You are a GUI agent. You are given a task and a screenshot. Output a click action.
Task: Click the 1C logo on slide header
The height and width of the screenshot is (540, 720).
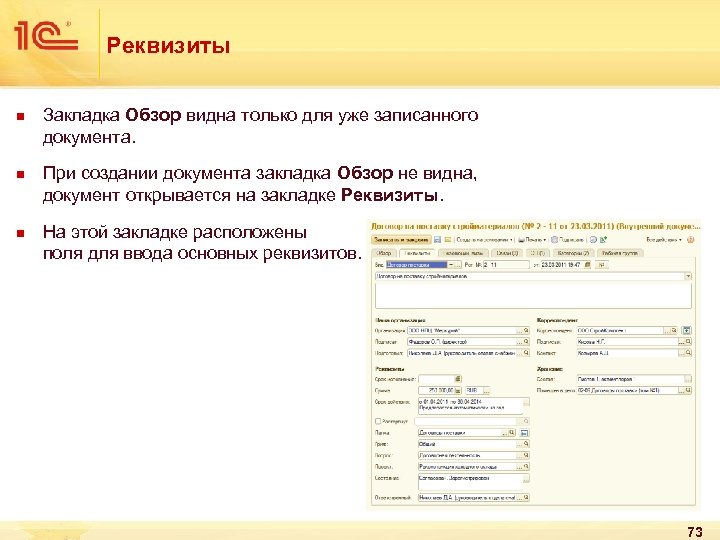(46, 35)
